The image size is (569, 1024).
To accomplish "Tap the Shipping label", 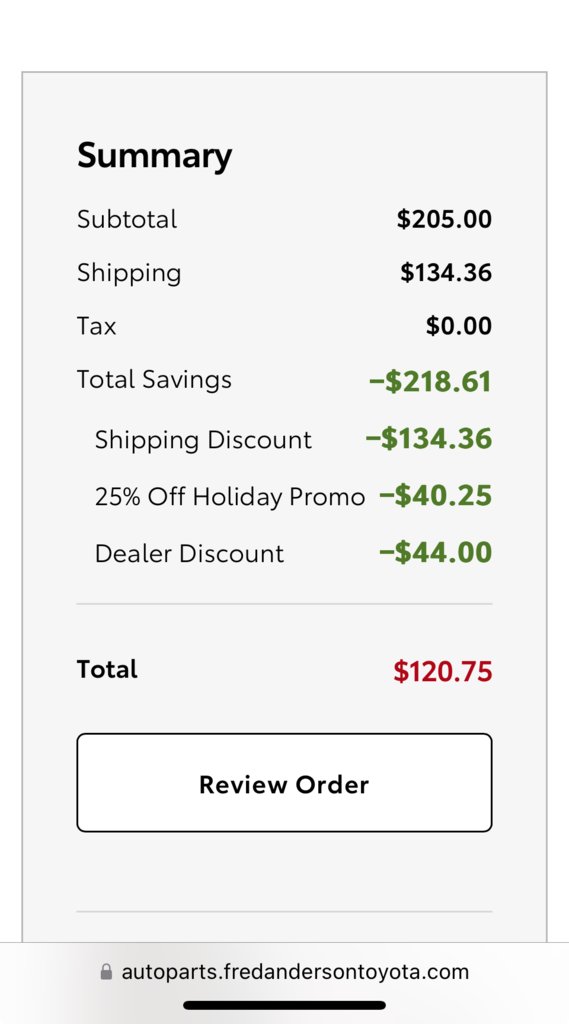I will point(129,273).
